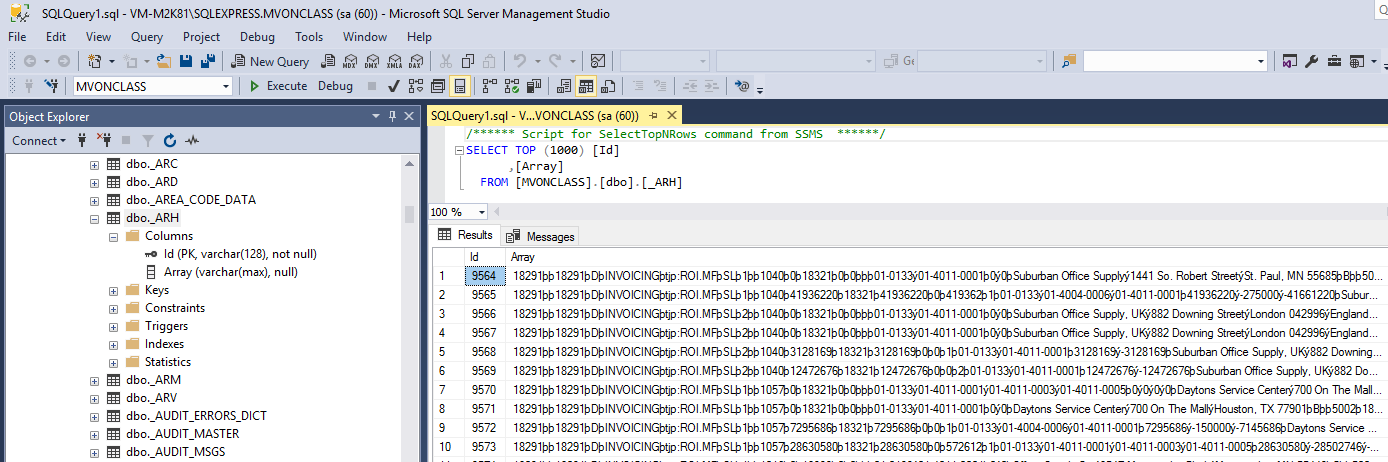The height and width of the screenshot is (462, 1388).
Task: Click the DMX query icon
Action: tap(372, 61)
